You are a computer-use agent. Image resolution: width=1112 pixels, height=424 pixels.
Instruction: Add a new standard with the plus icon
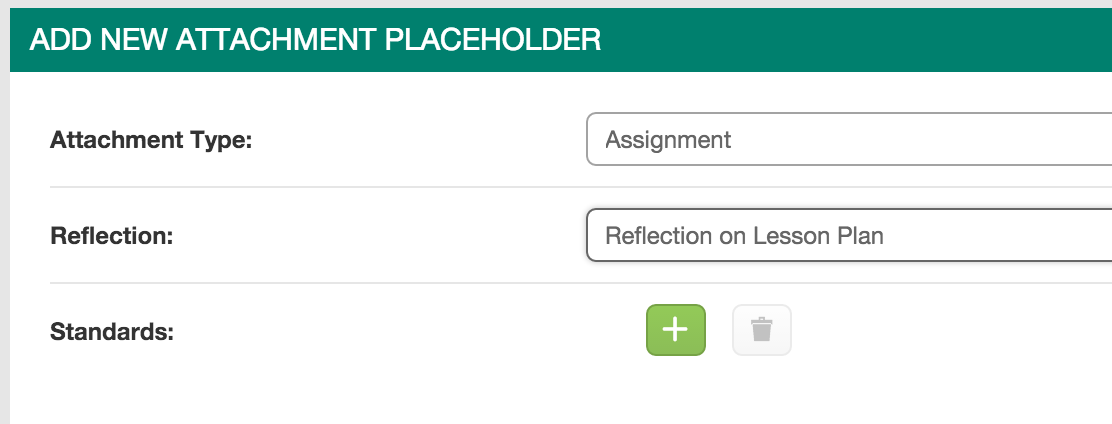pyautogui.click(x=675, y=330)
